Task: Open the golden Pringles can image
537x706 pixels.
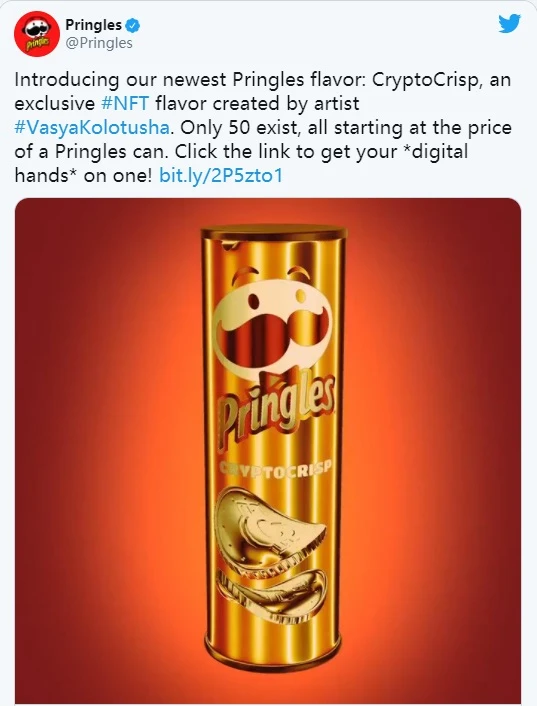Action: click(x=268, y=451)
